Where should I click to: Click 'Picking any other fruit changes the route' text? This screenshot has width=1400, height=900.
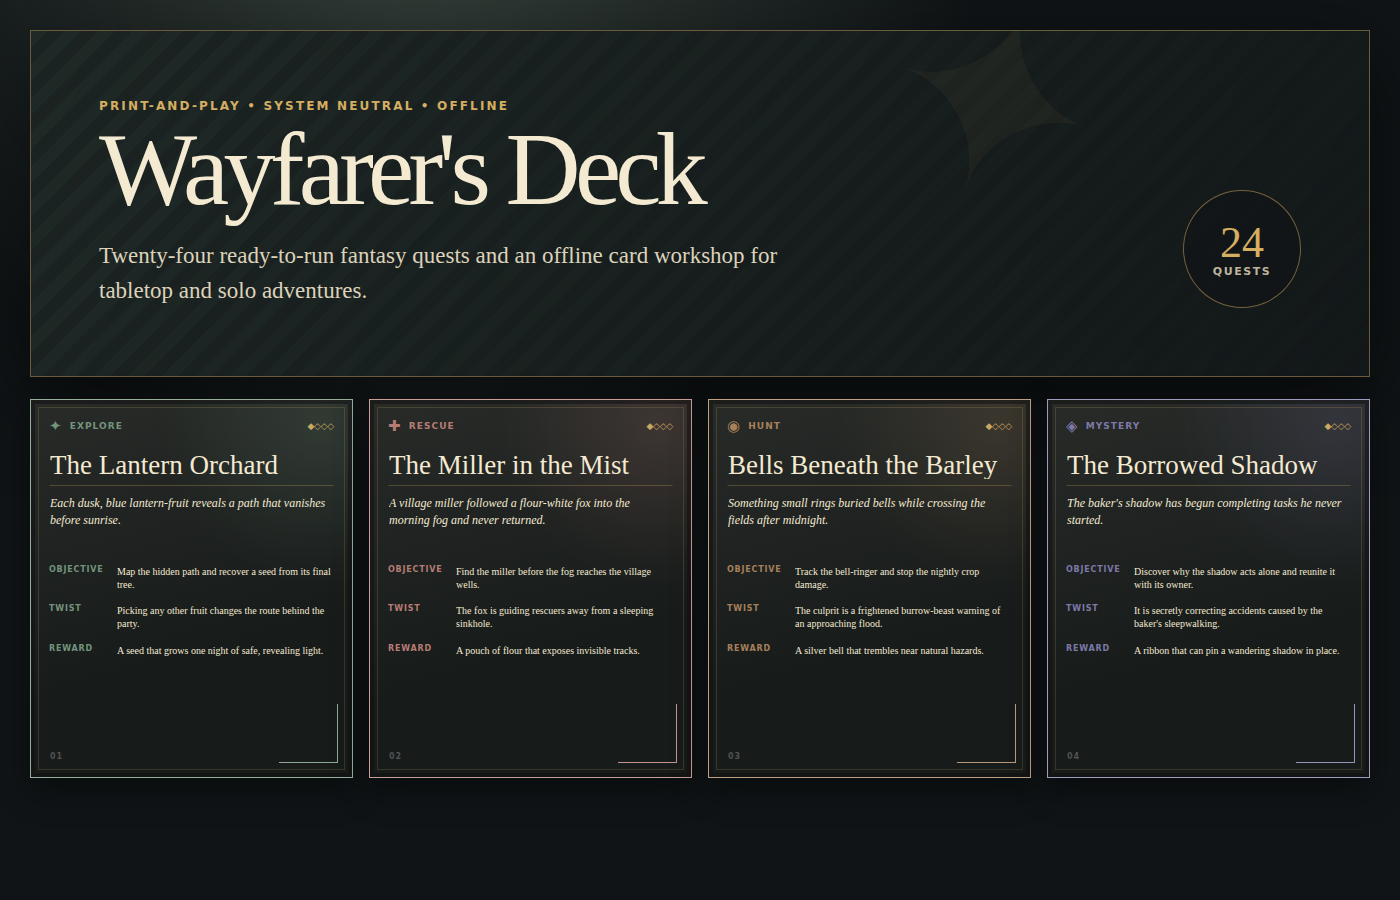pyautogui.click(x=221, y=617)
